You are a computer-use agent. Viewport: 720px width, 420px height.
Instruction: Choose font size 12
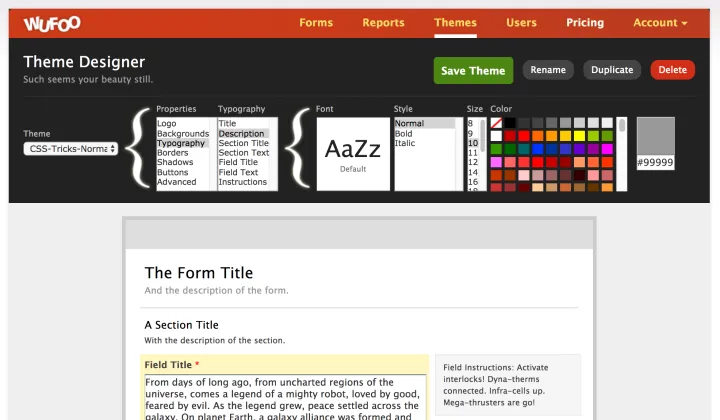point(473,162)
